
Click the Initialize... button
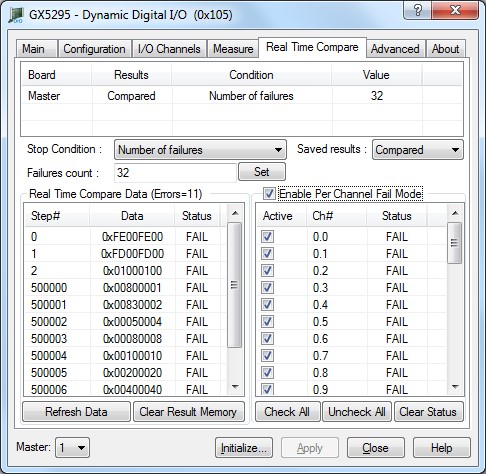coord(244,448)
